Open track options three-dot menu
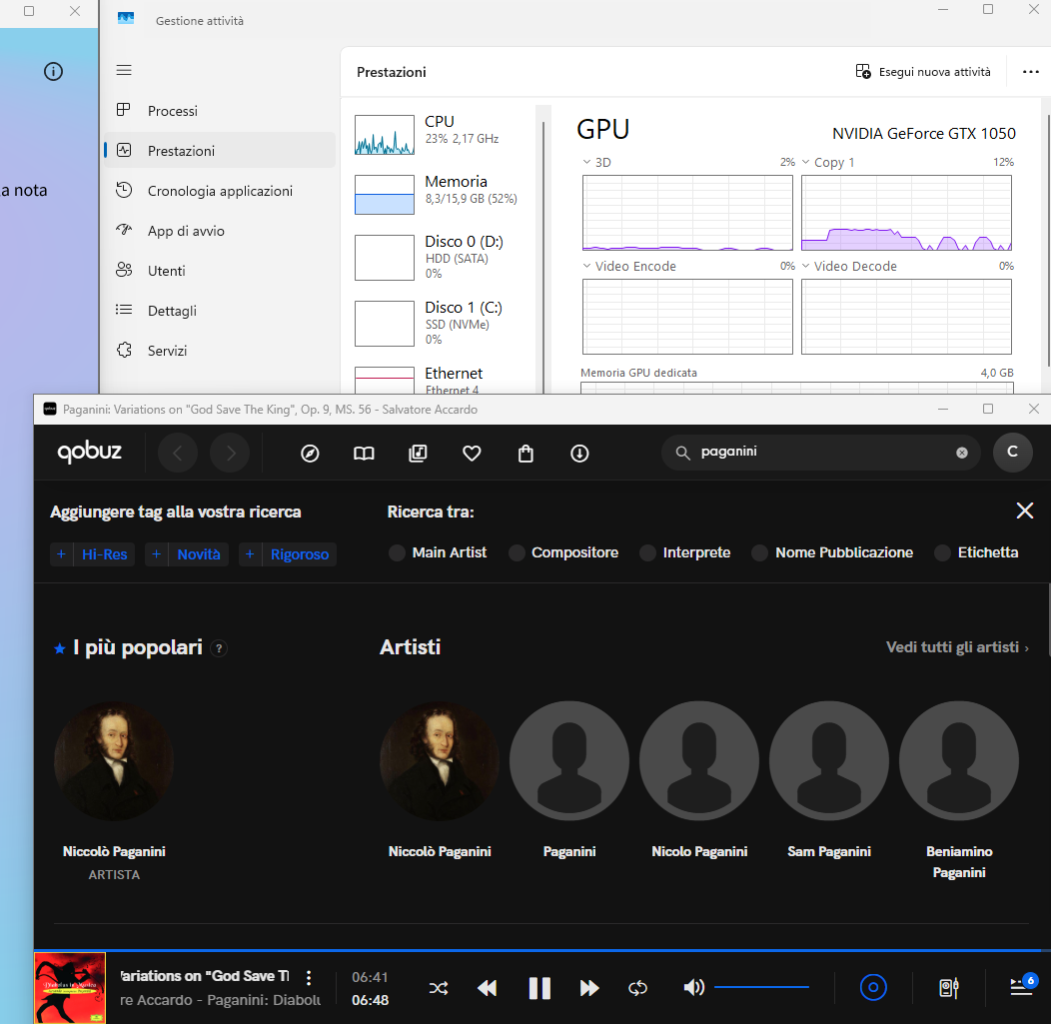Screen dimensions: 1051x1024 pos(309,978)
